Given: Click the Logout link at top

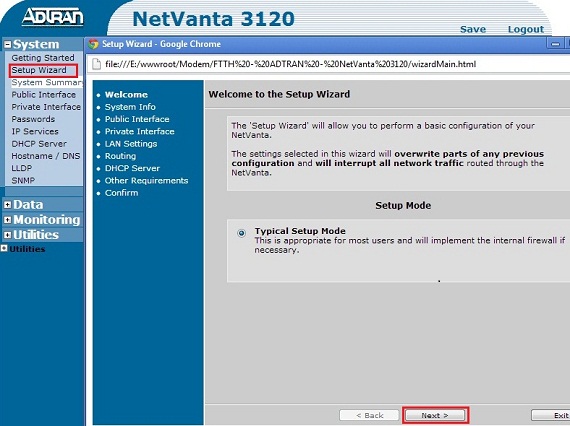Looking at the screenshot, I should pyautogui.click(x=526, y=29).
